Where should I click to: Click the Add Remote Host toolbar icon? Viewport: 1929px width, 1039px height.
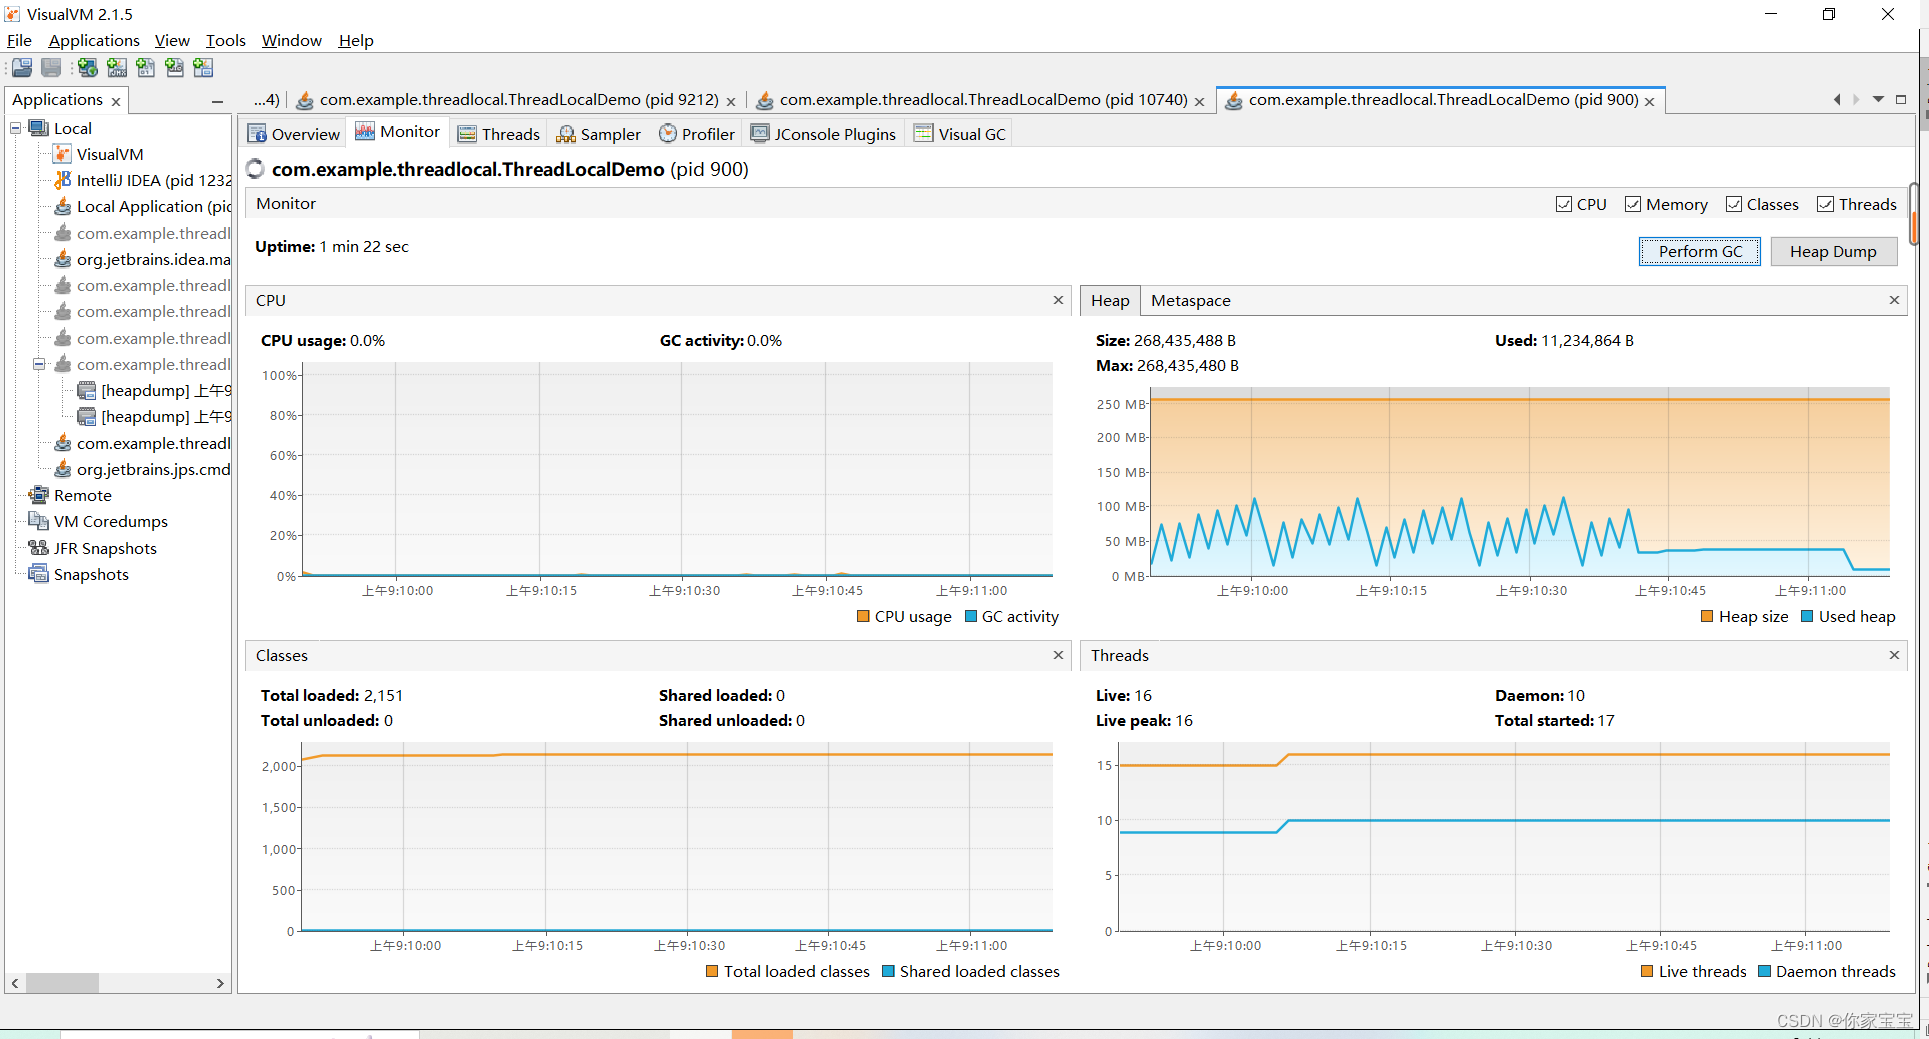coord(88,68)
